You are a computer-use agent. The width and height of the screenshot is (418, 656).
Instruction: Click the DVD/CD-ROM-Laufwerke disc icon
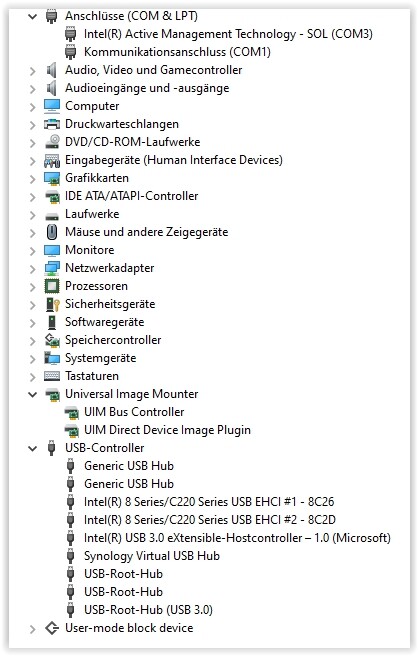[x=52, y=142]
